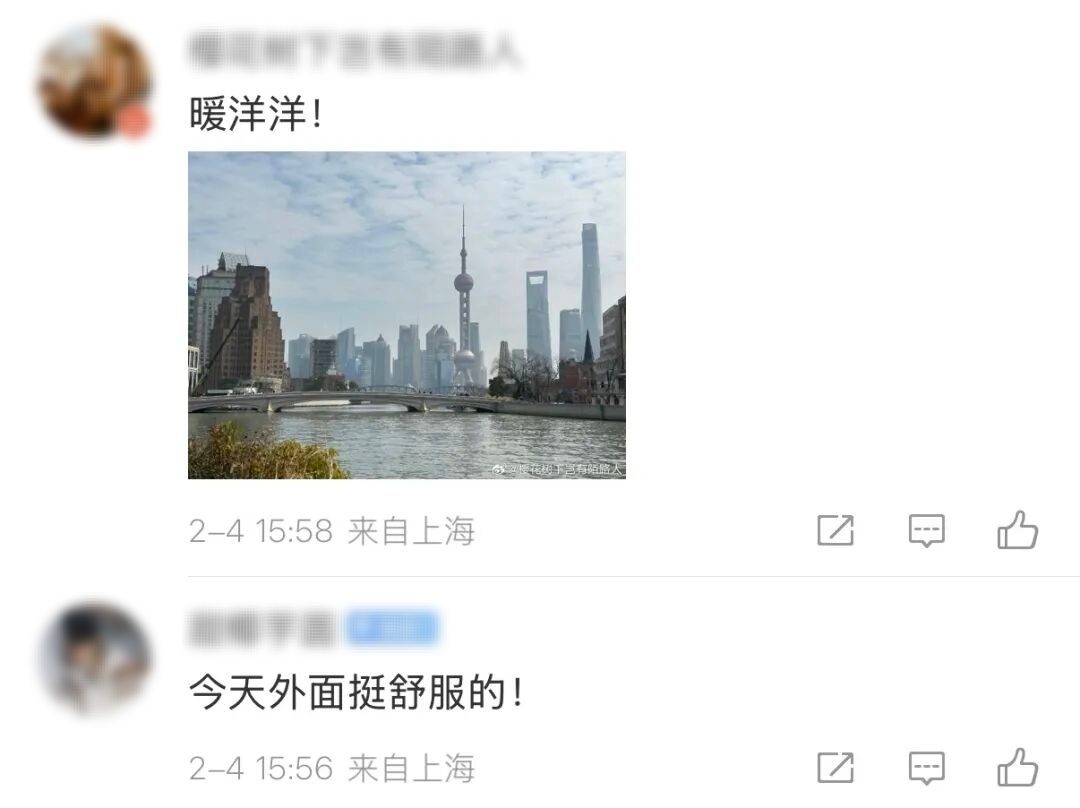
Task: Repost the 暖洋洋 comment
Action: 835,530
